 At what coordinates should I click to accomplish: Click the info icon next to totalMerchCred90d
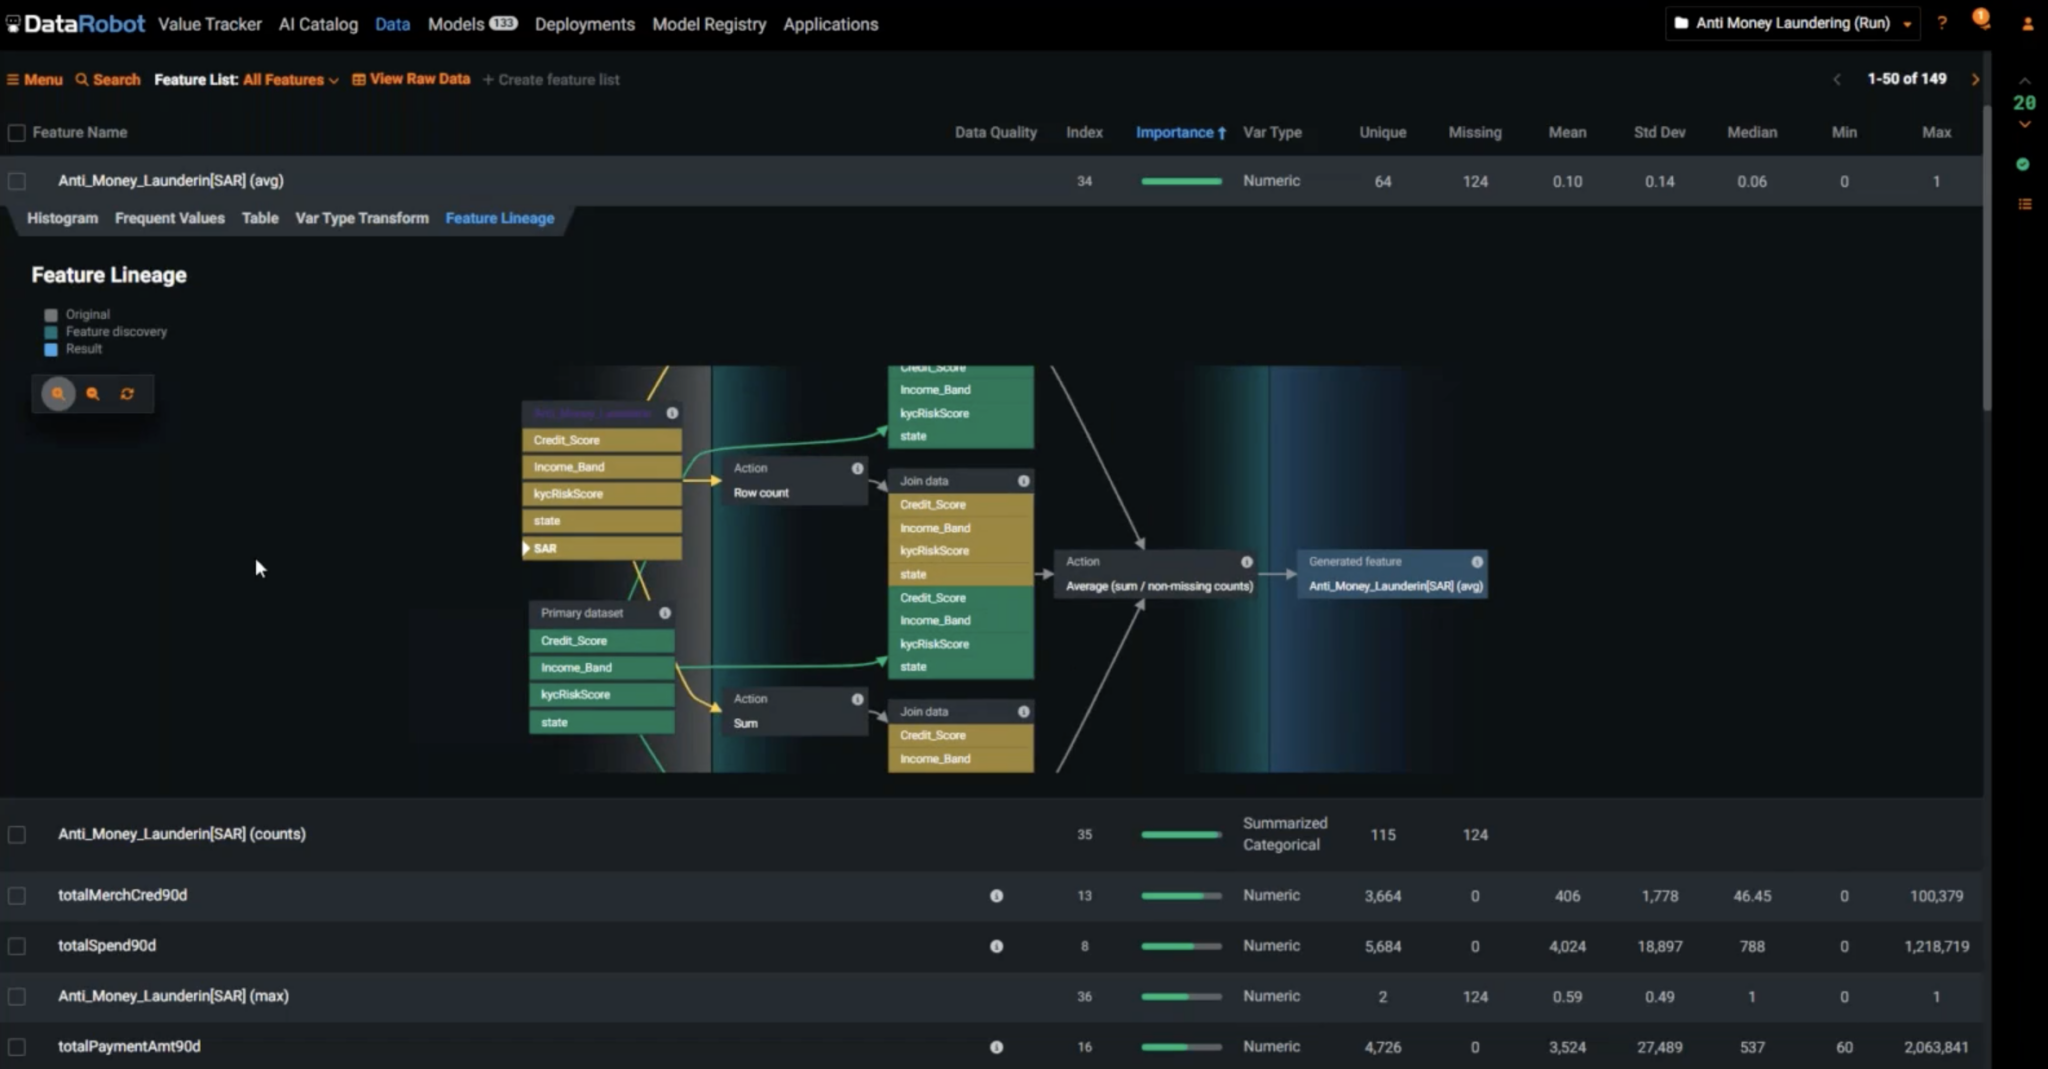[996, 896]
